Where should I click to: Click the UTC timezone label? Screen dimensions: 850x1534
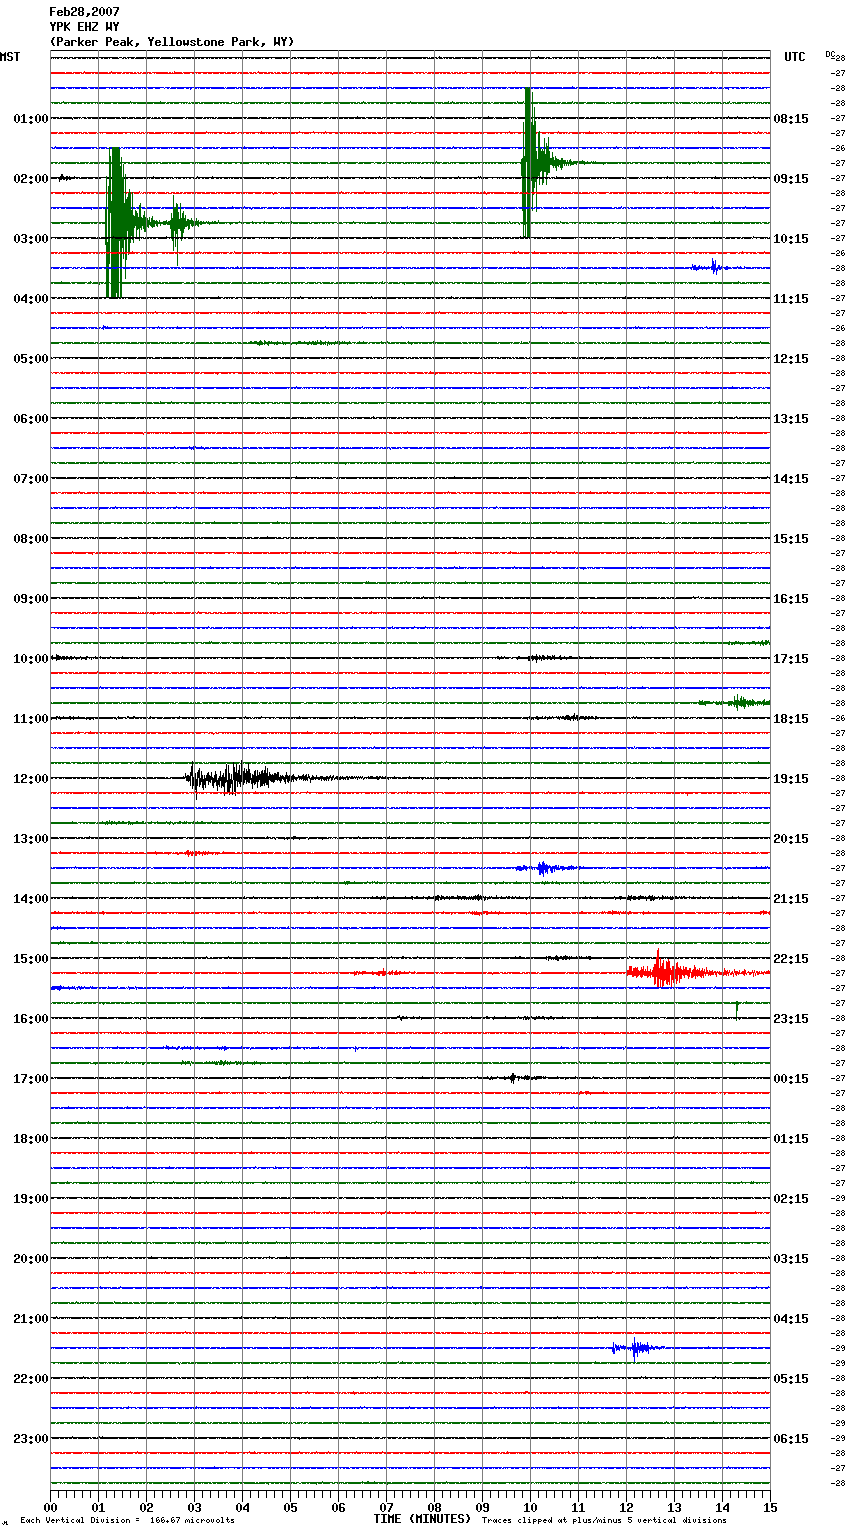point(795,57)
